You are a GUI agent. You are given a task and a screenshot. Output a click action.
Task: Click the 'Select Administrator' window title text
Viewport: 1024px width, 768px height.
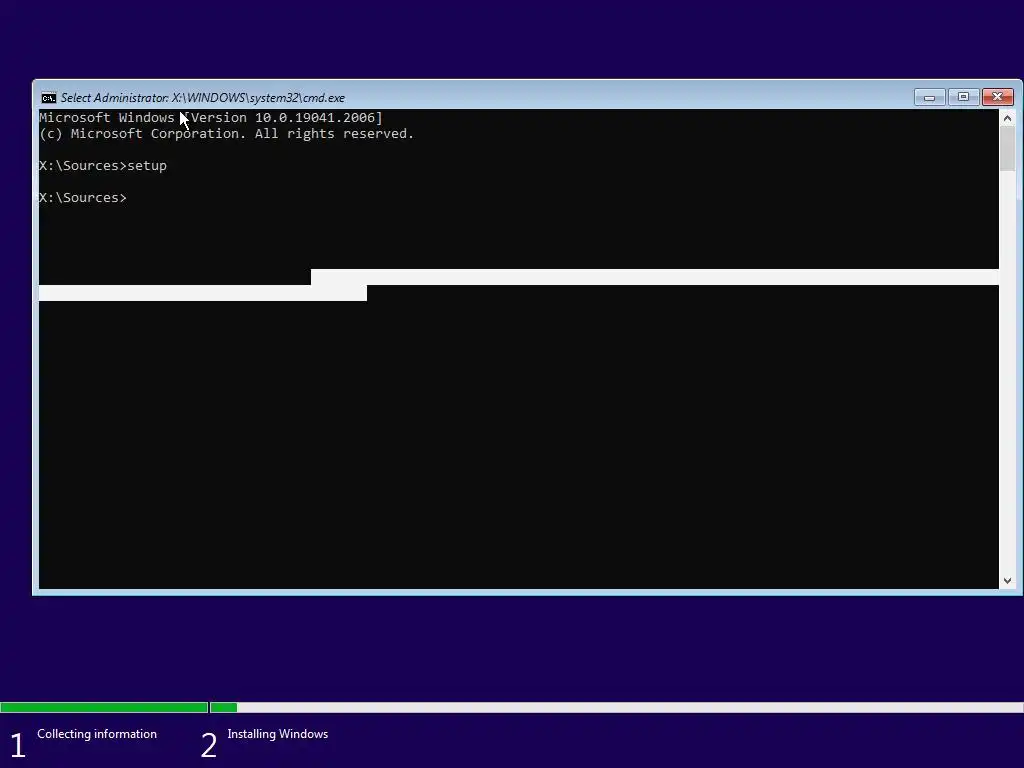(202, 98)
